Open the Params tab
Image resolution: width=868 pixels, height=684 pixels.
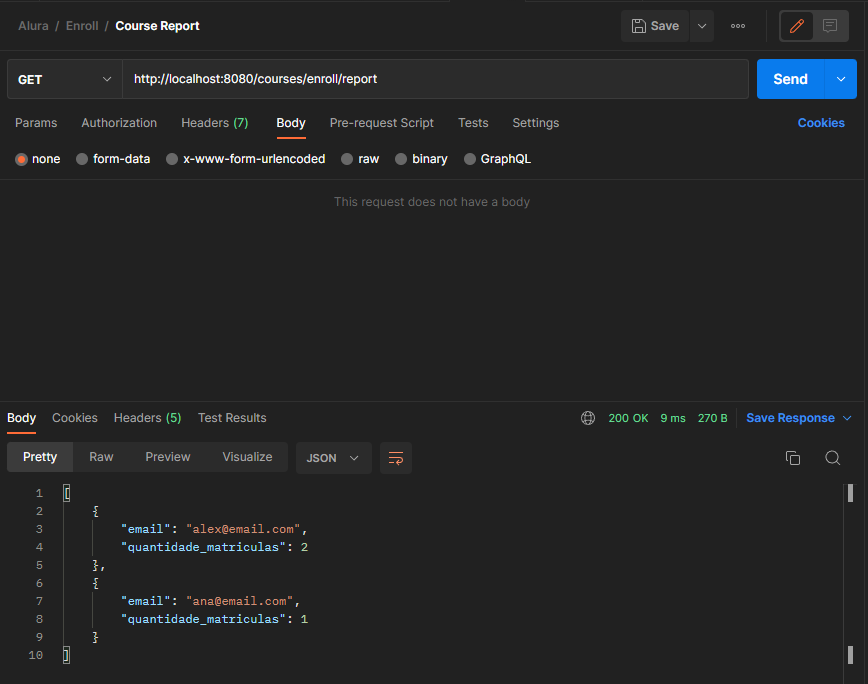tap(36, 123)
